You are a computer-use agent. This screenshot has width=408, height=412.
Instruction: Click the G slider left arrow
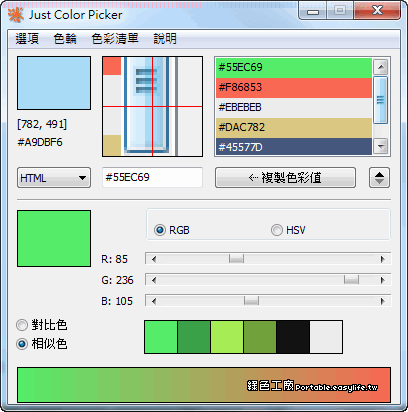point(154,280)
